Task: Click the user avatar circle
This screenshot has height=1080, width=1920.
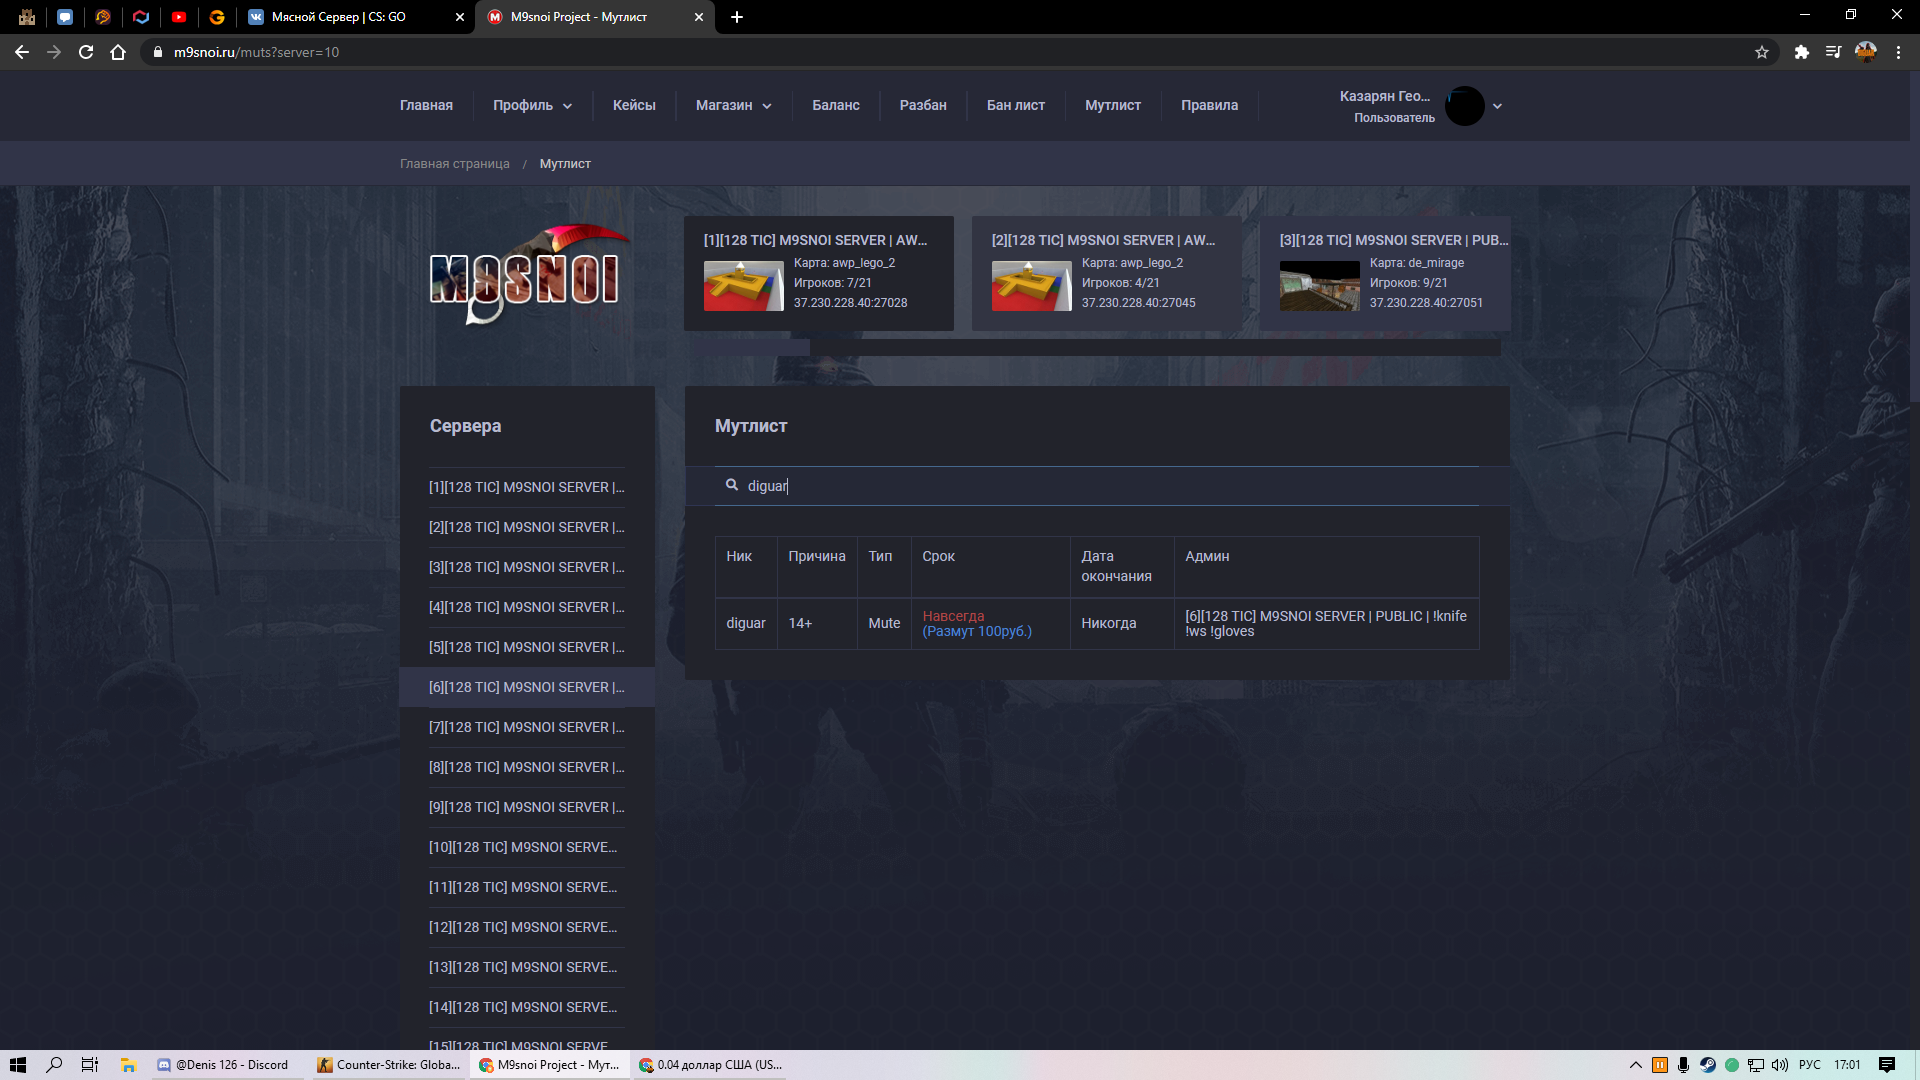Action: tap(1465, 106)
